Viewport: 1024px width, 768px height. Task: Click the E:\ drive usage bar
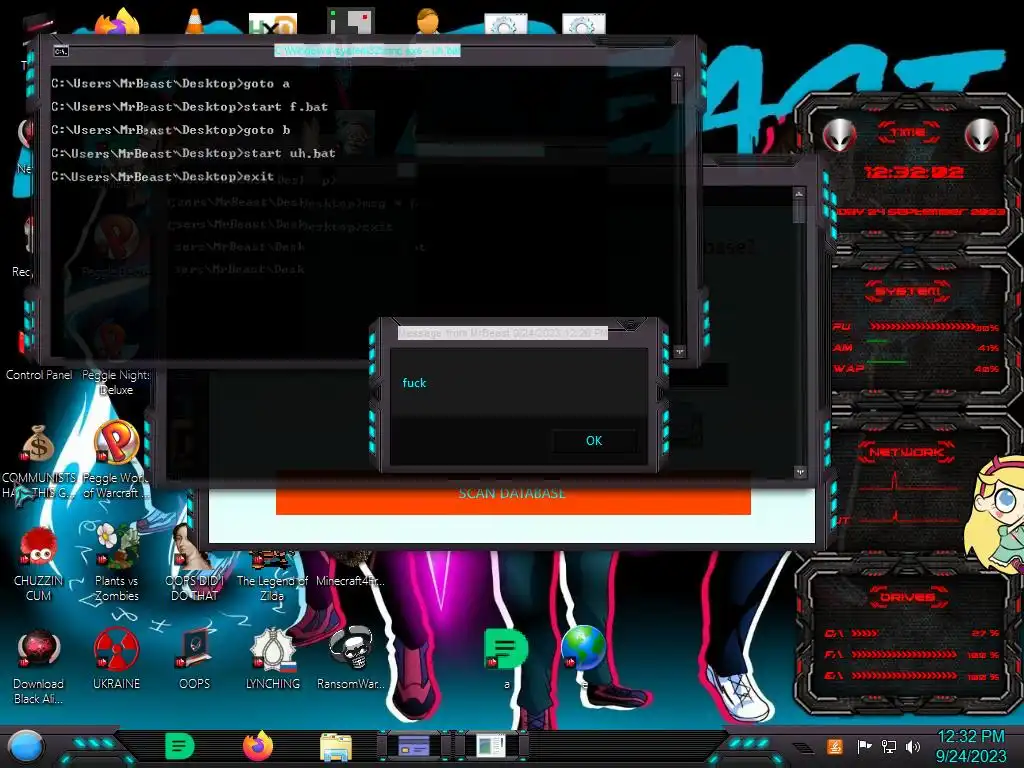pyautogui.click(x=904, y=676)
